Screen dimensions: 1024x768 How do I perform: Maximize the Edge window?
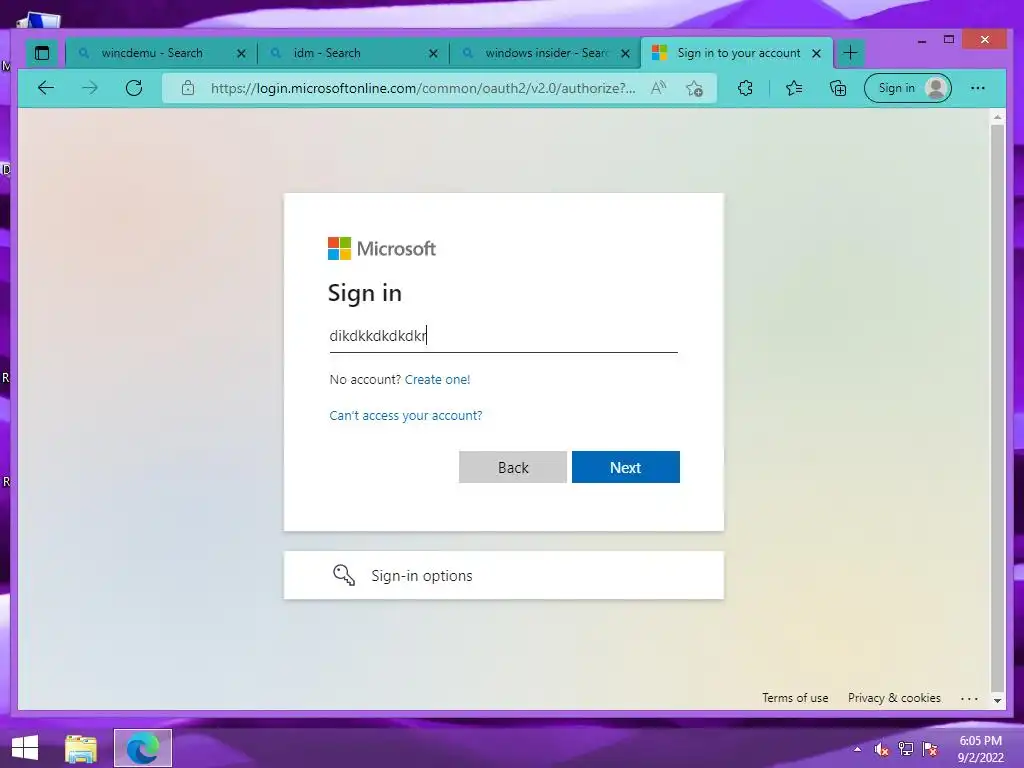949,40
